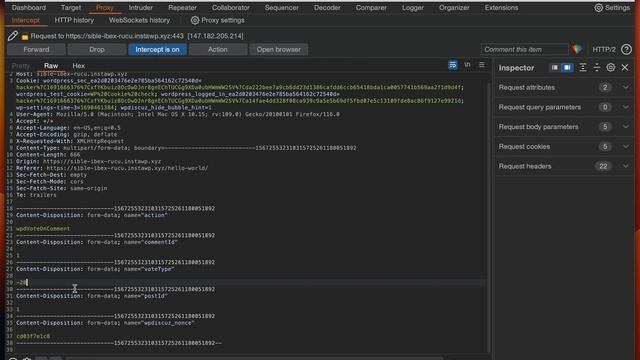This screenshot has width=640, height=360.
Task: Click the lock icon next to Request to URL
Action: click(x=25, y=36)
